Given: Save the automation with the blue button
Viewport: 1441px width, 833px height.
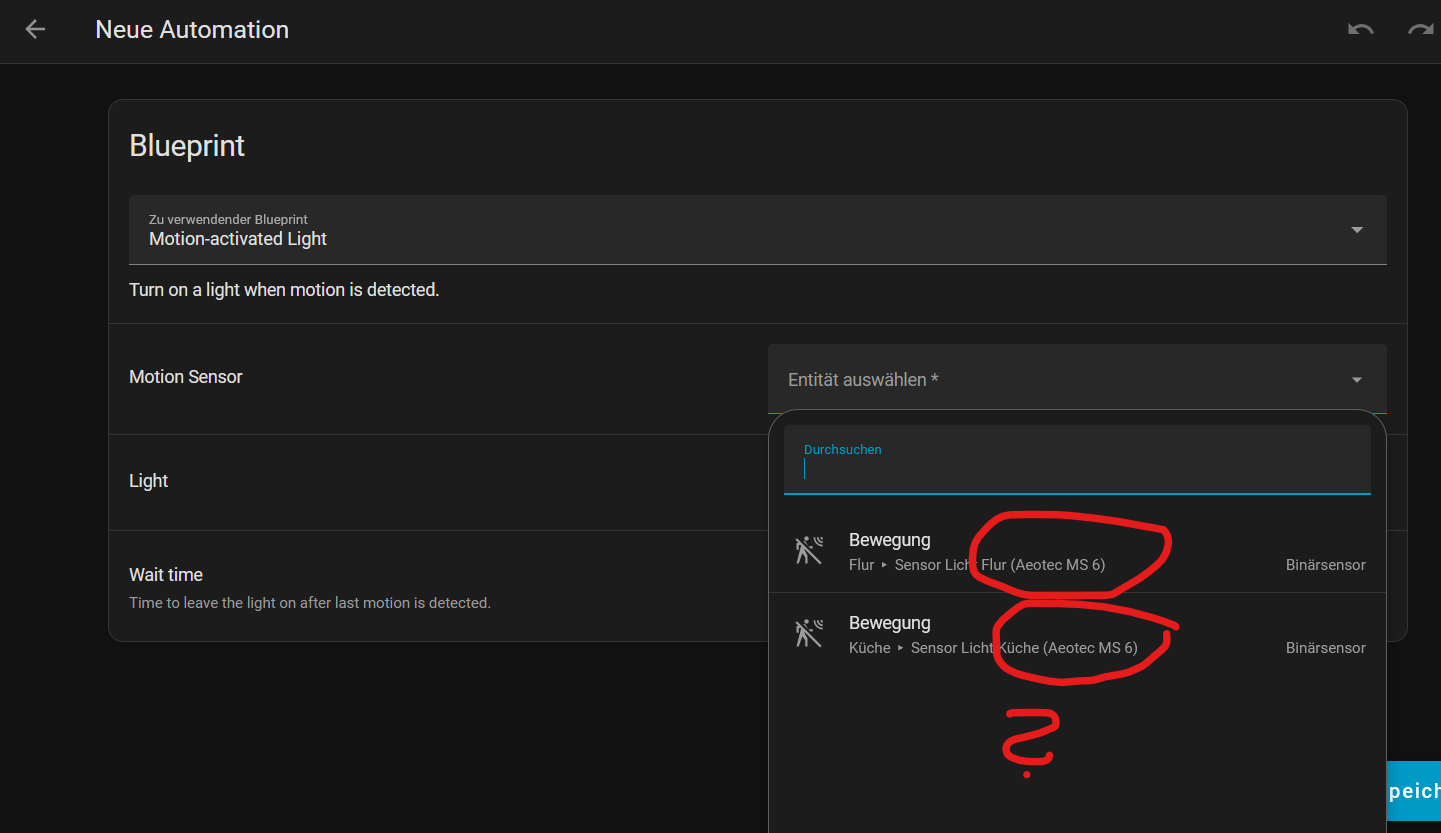Looking at the screenshot, I should tap(1413, 791).
